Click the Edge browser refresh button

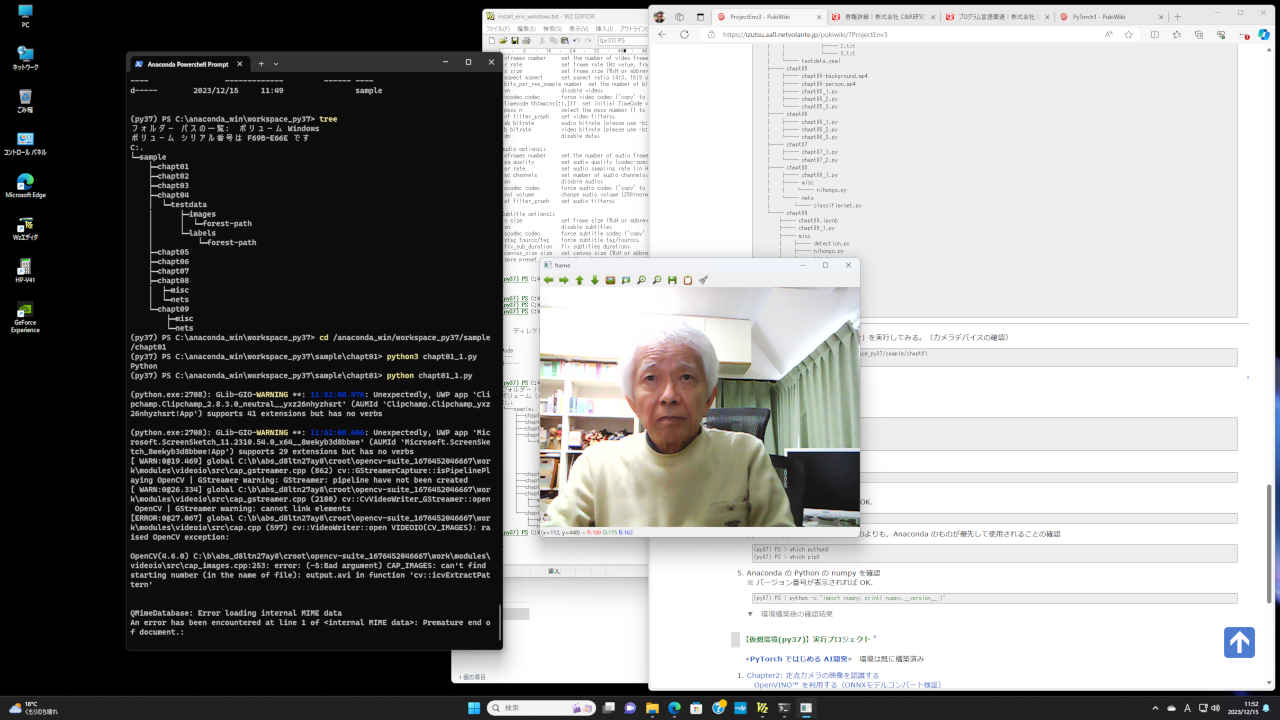tap(685, 34)
